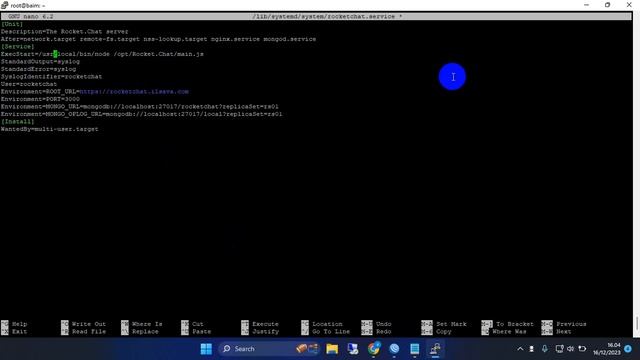This screenshot has height=360, width=640.
Task: Click the nano To Bracket shortcut label
Action: point(515,324)
